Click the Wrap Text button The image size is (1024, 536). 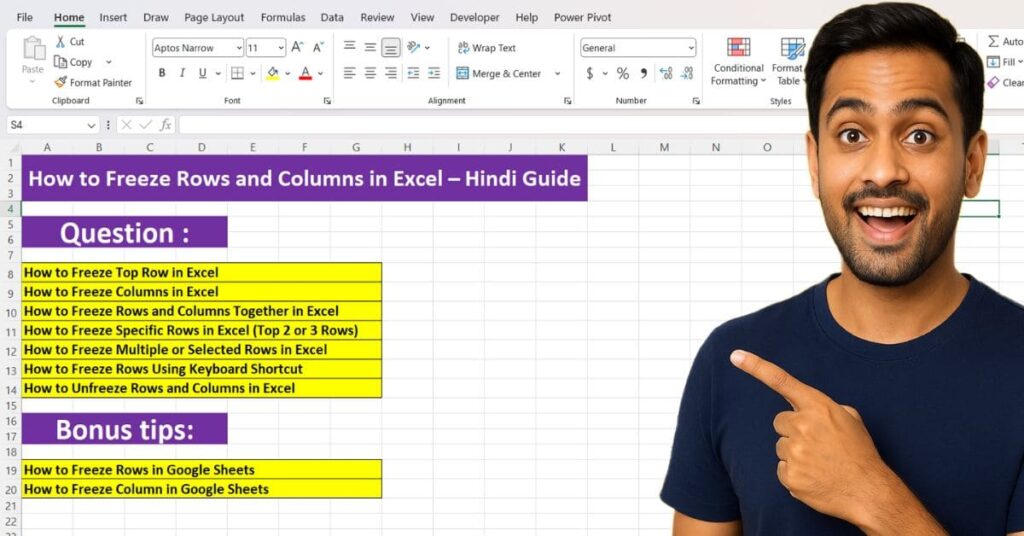pyautogui.click(x=487, y=48)
